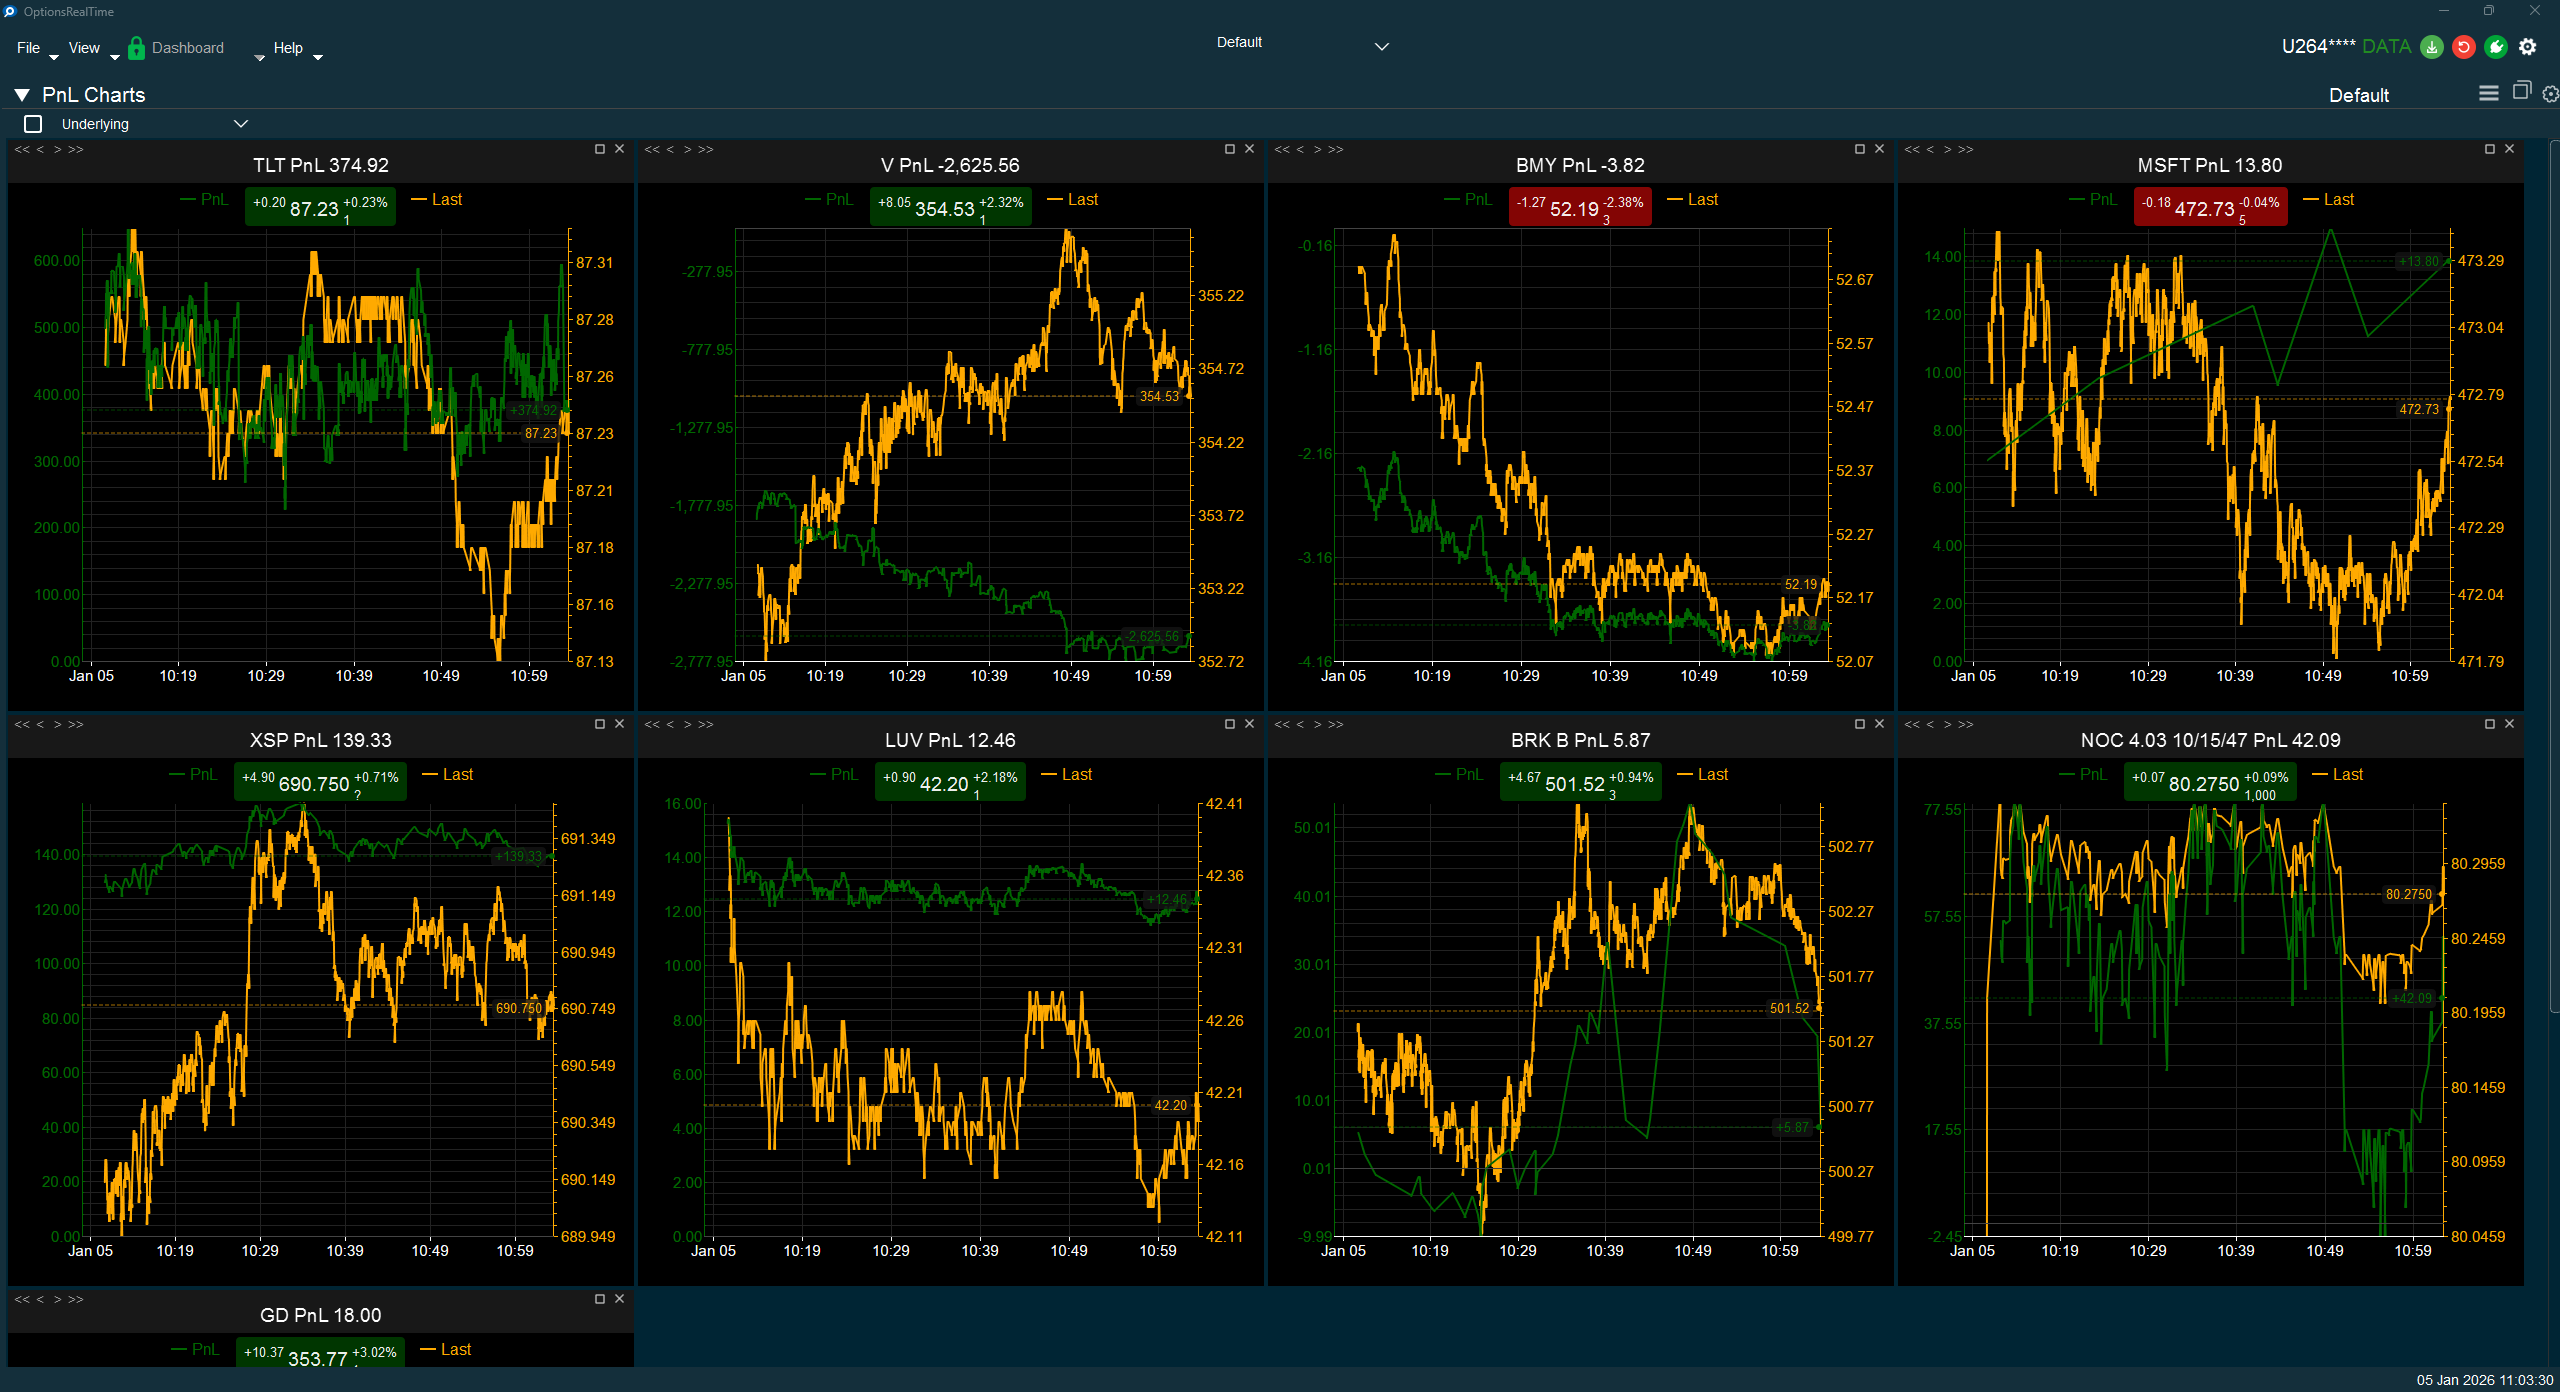The image size is (2560, 1392).
Task: Click the red reset icon in title bar
Action: click(2463, 47)
